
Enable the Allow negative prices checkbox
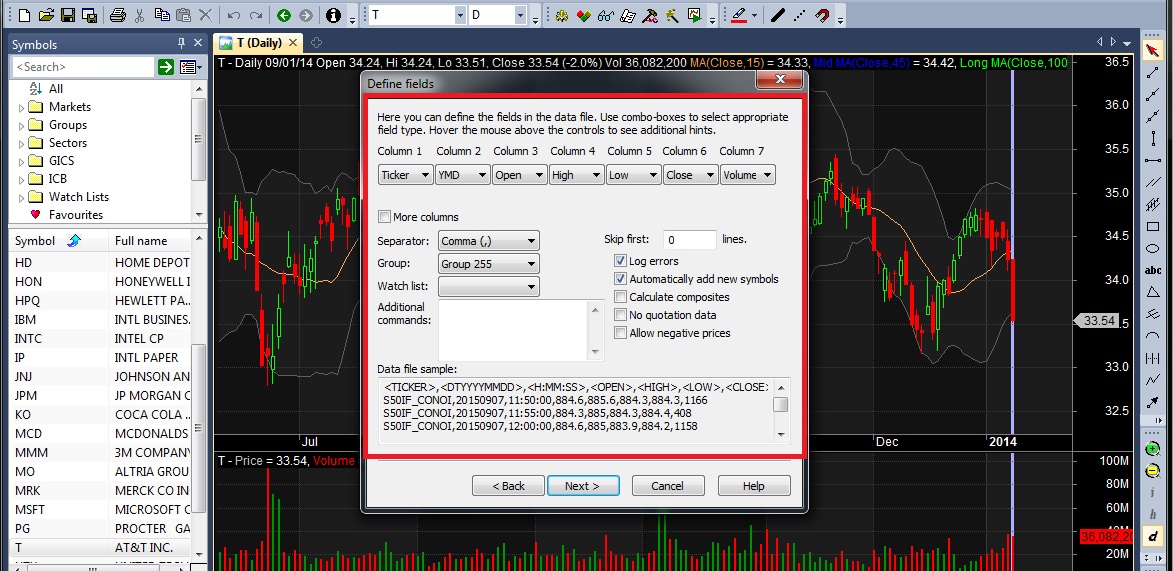[620, 333]
